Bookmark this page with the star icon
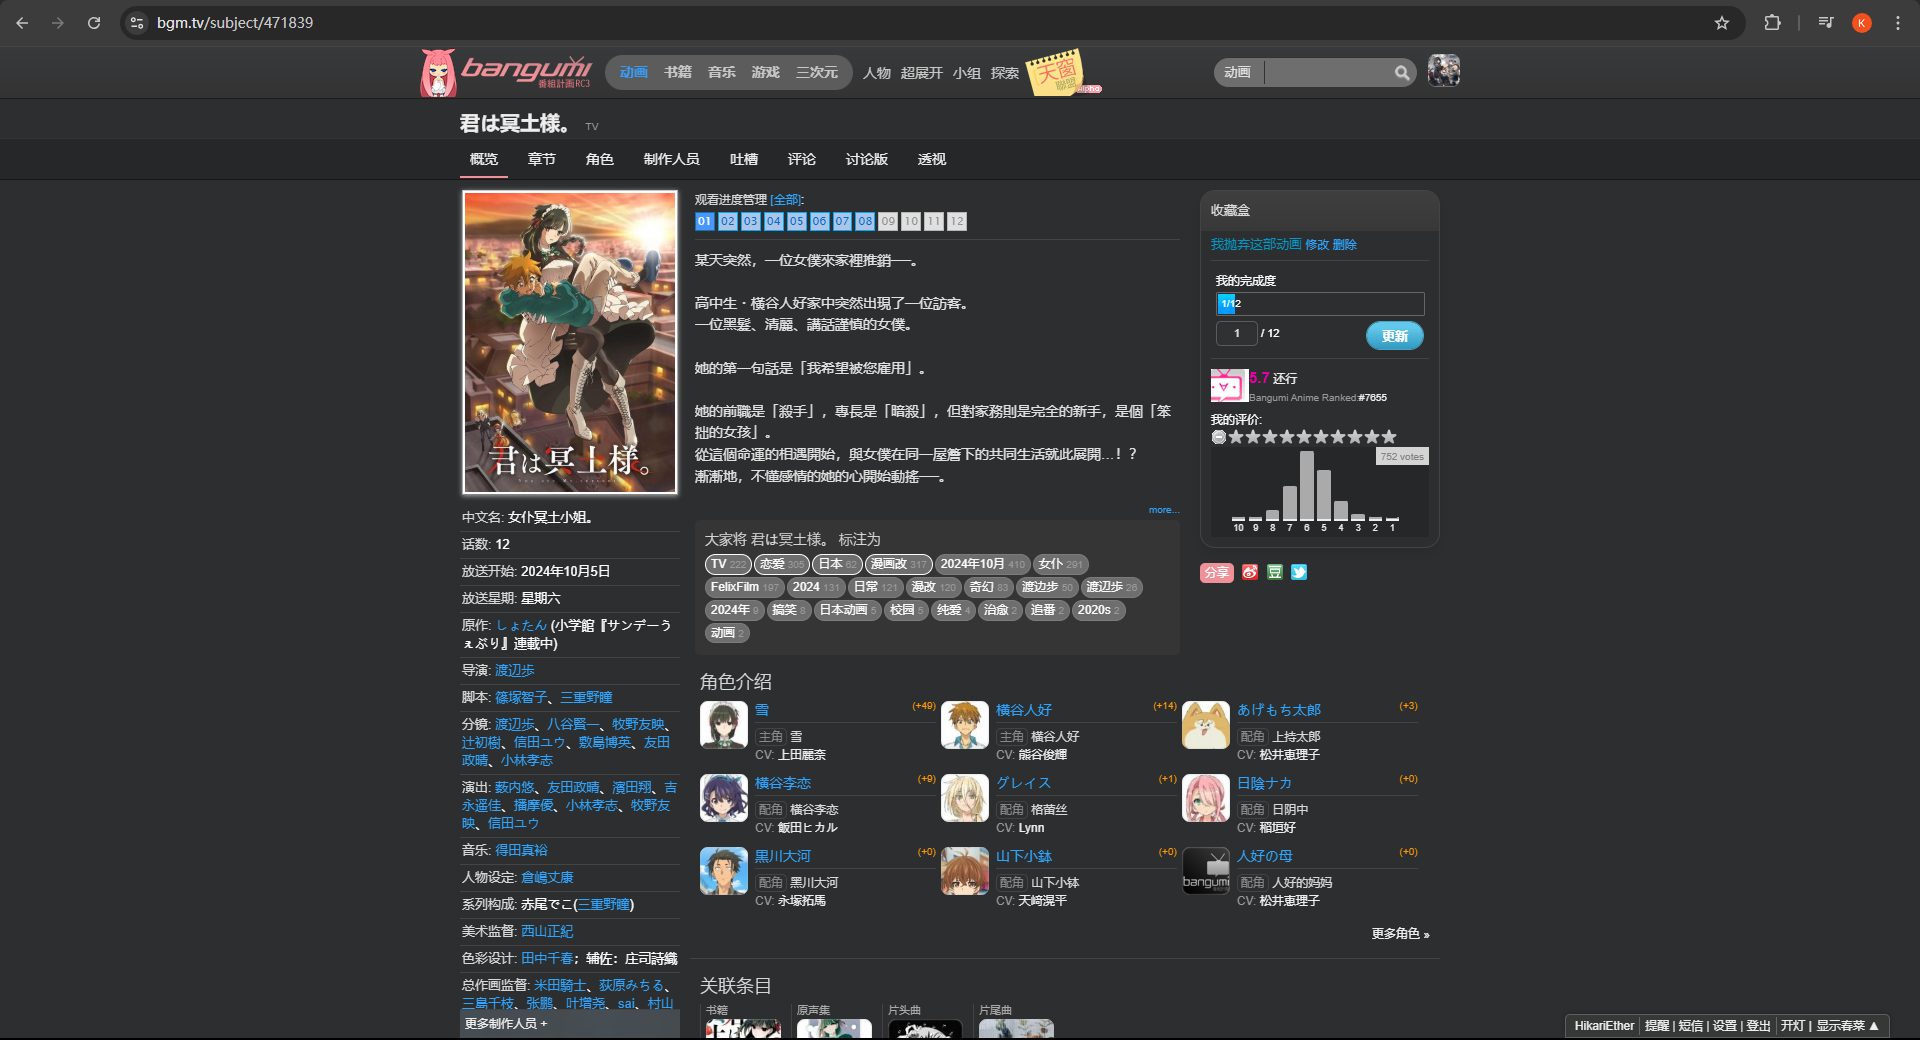 pyautogui.click(x=1722, y=22)
